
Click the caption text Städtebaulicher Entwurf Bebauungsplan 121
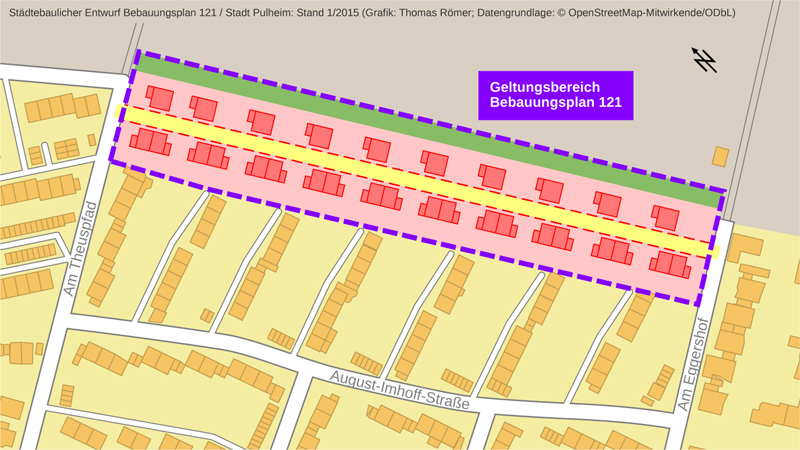pos(113,13)
